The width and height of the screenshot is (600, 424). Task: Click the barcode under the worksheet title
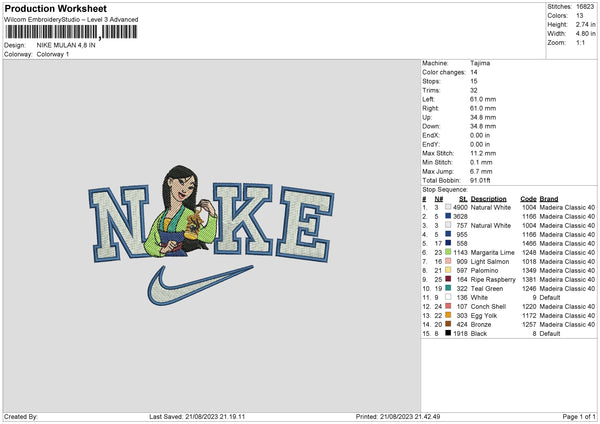point(71,32)
